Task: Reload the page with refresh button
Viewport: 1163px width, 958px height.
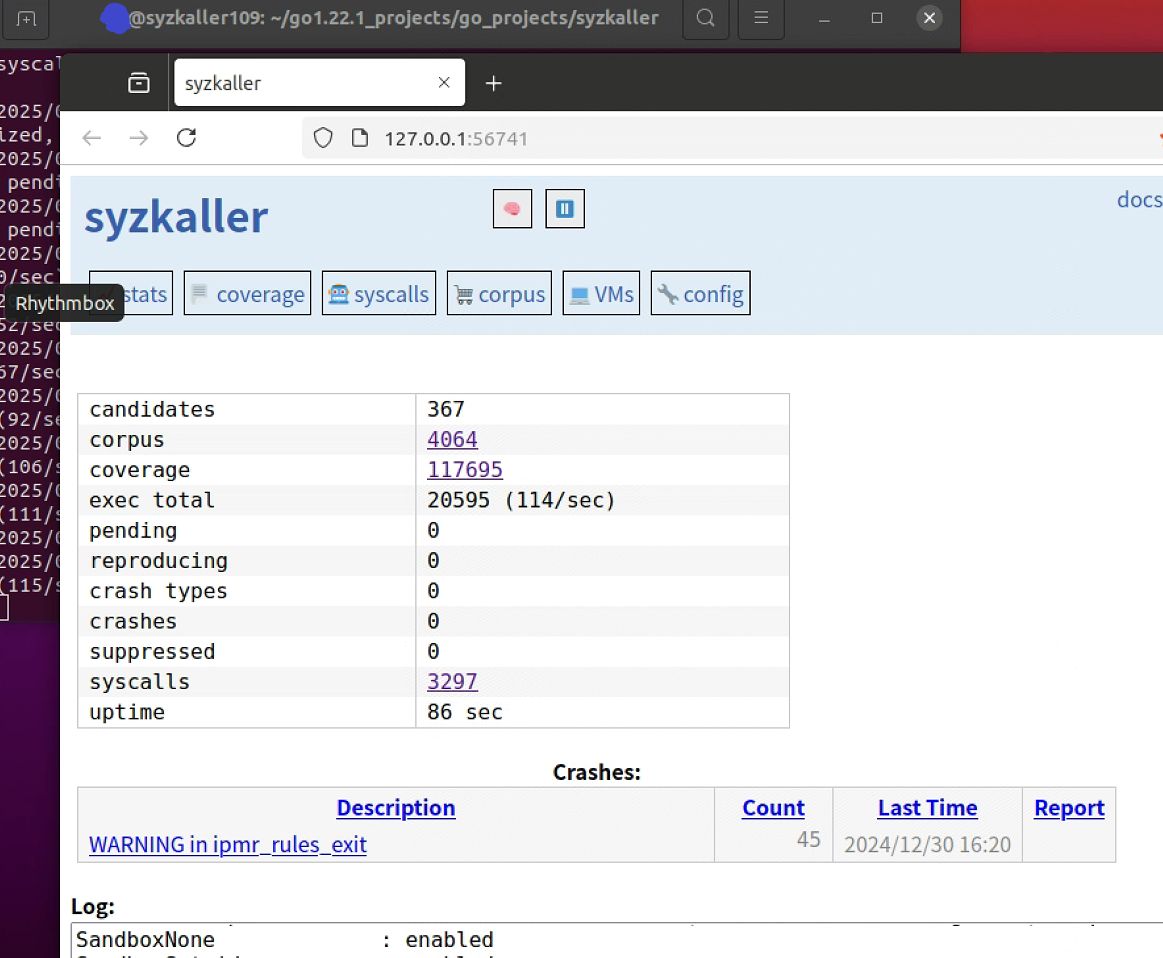Action: click(186, 138)
